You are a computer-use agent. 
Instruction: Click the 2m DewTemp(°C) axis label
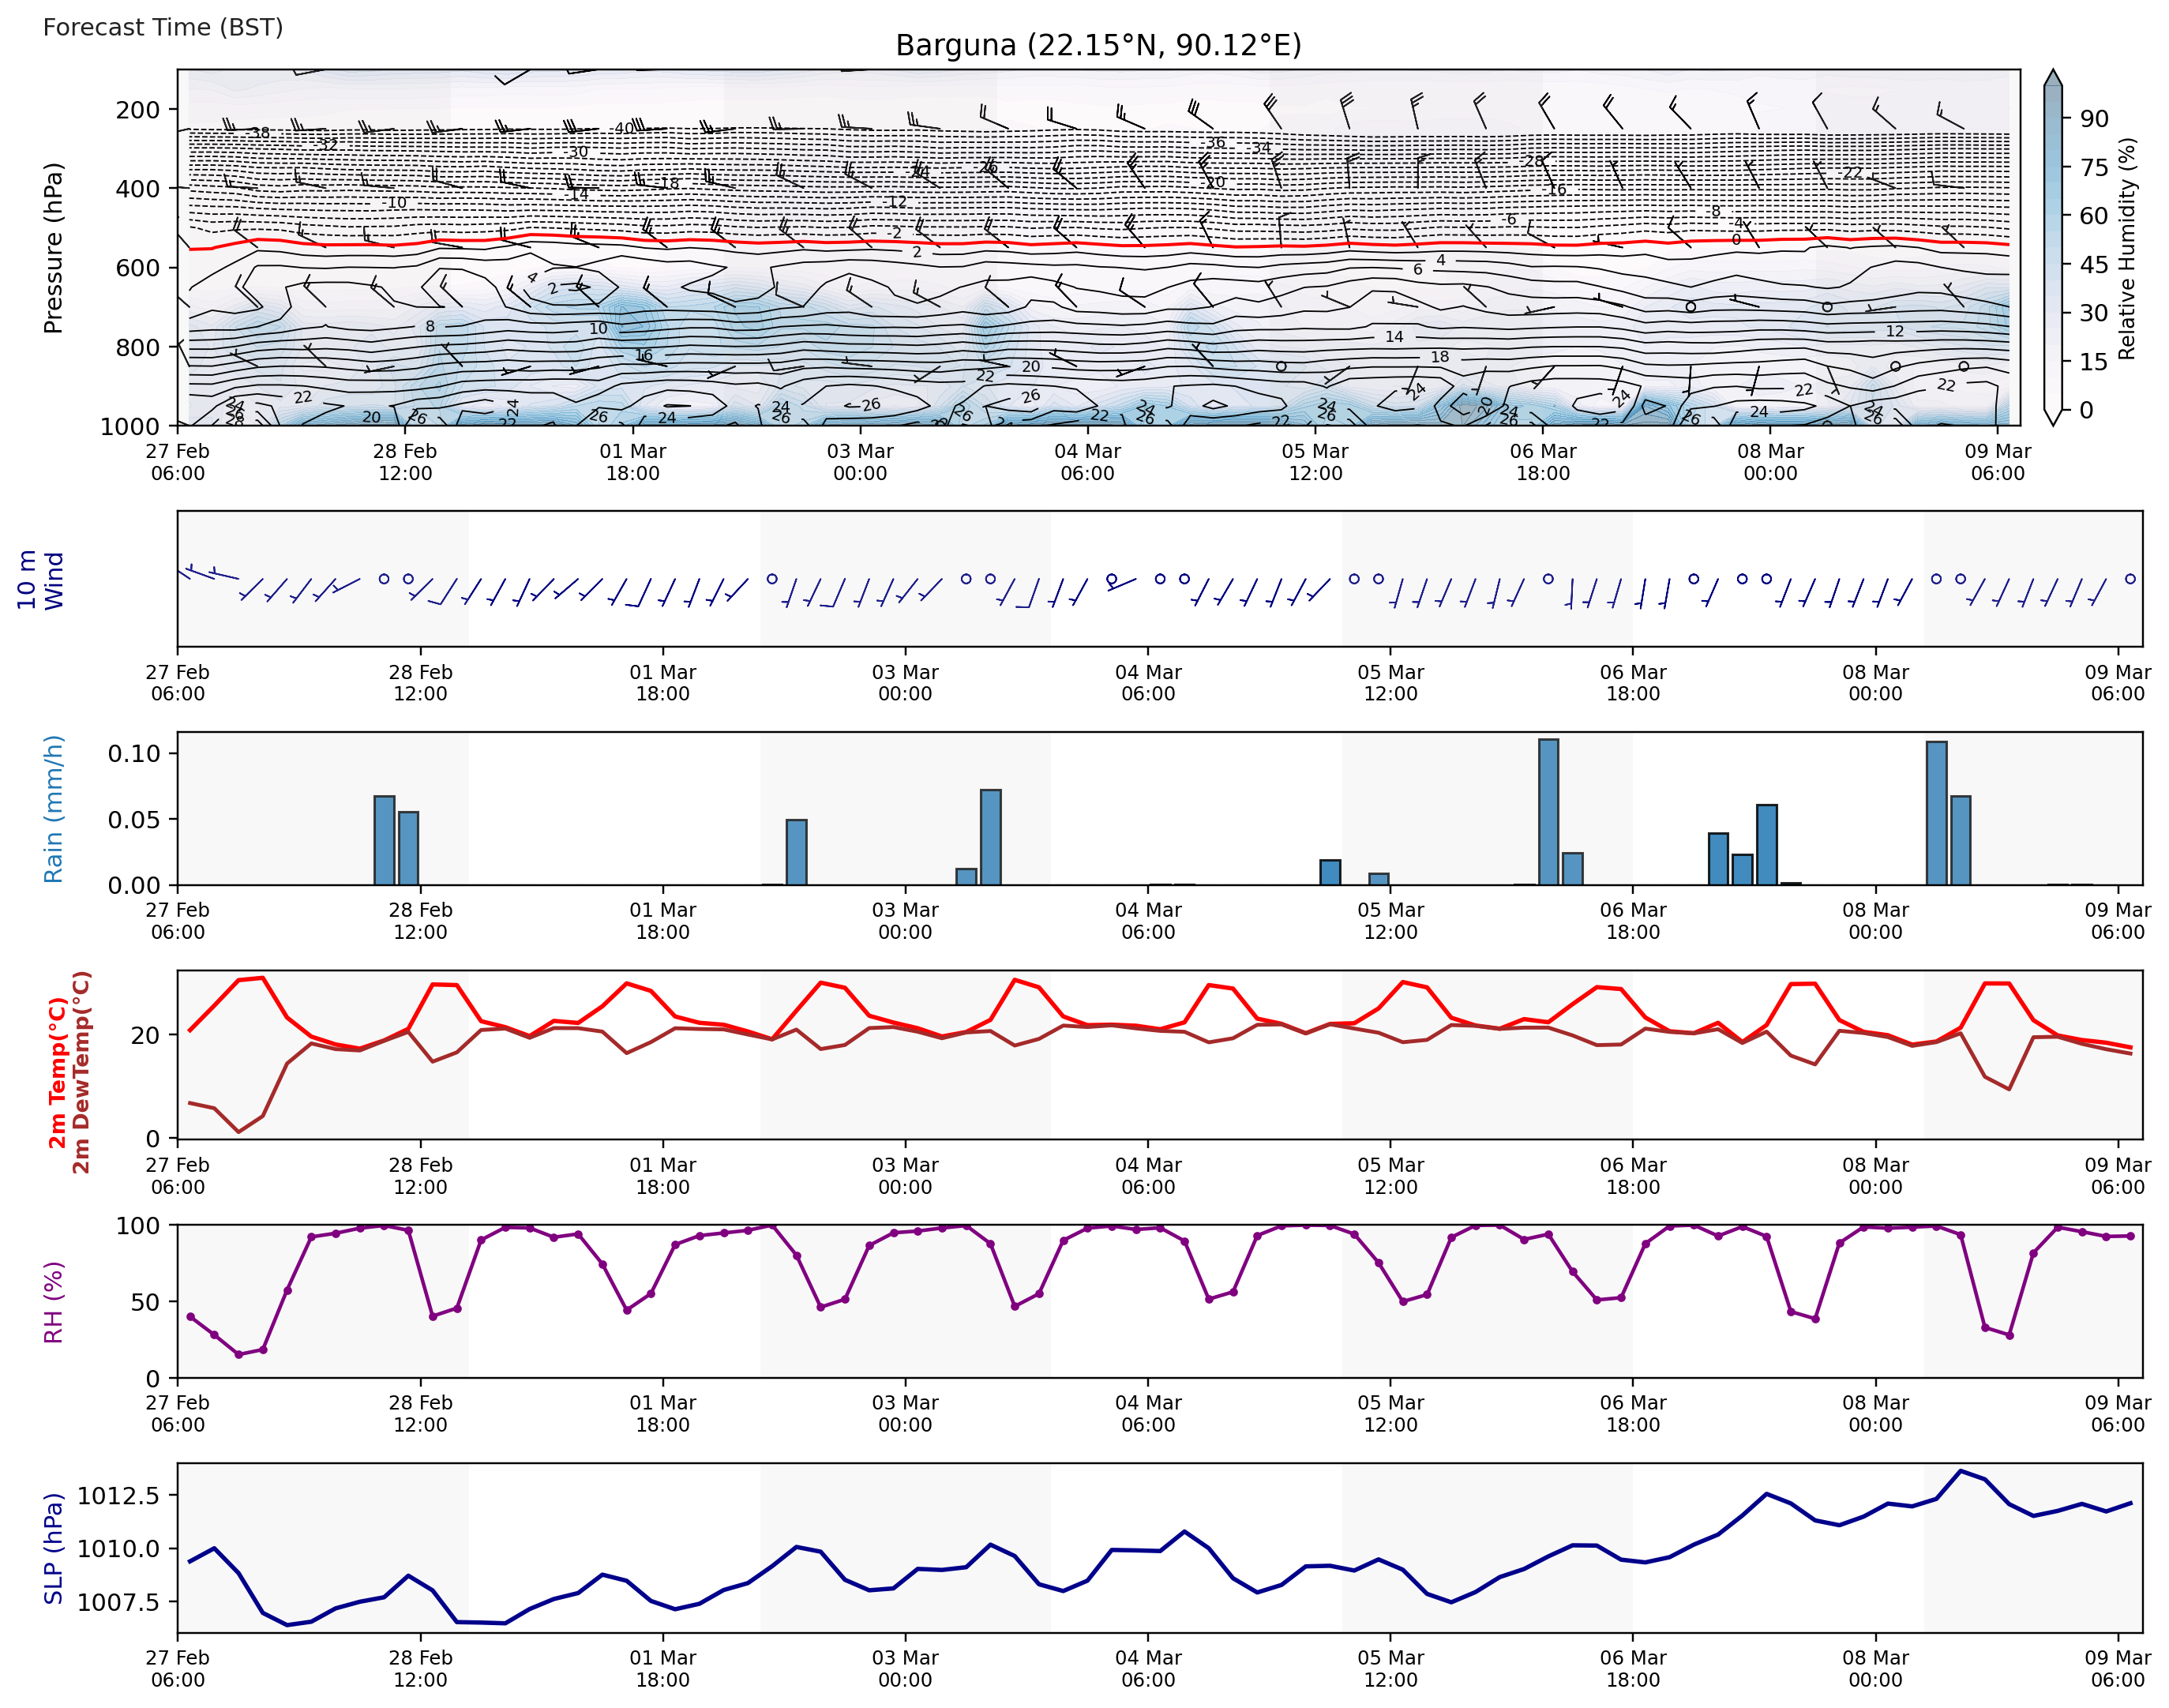pyautogui.click(x=82, y=1072)
